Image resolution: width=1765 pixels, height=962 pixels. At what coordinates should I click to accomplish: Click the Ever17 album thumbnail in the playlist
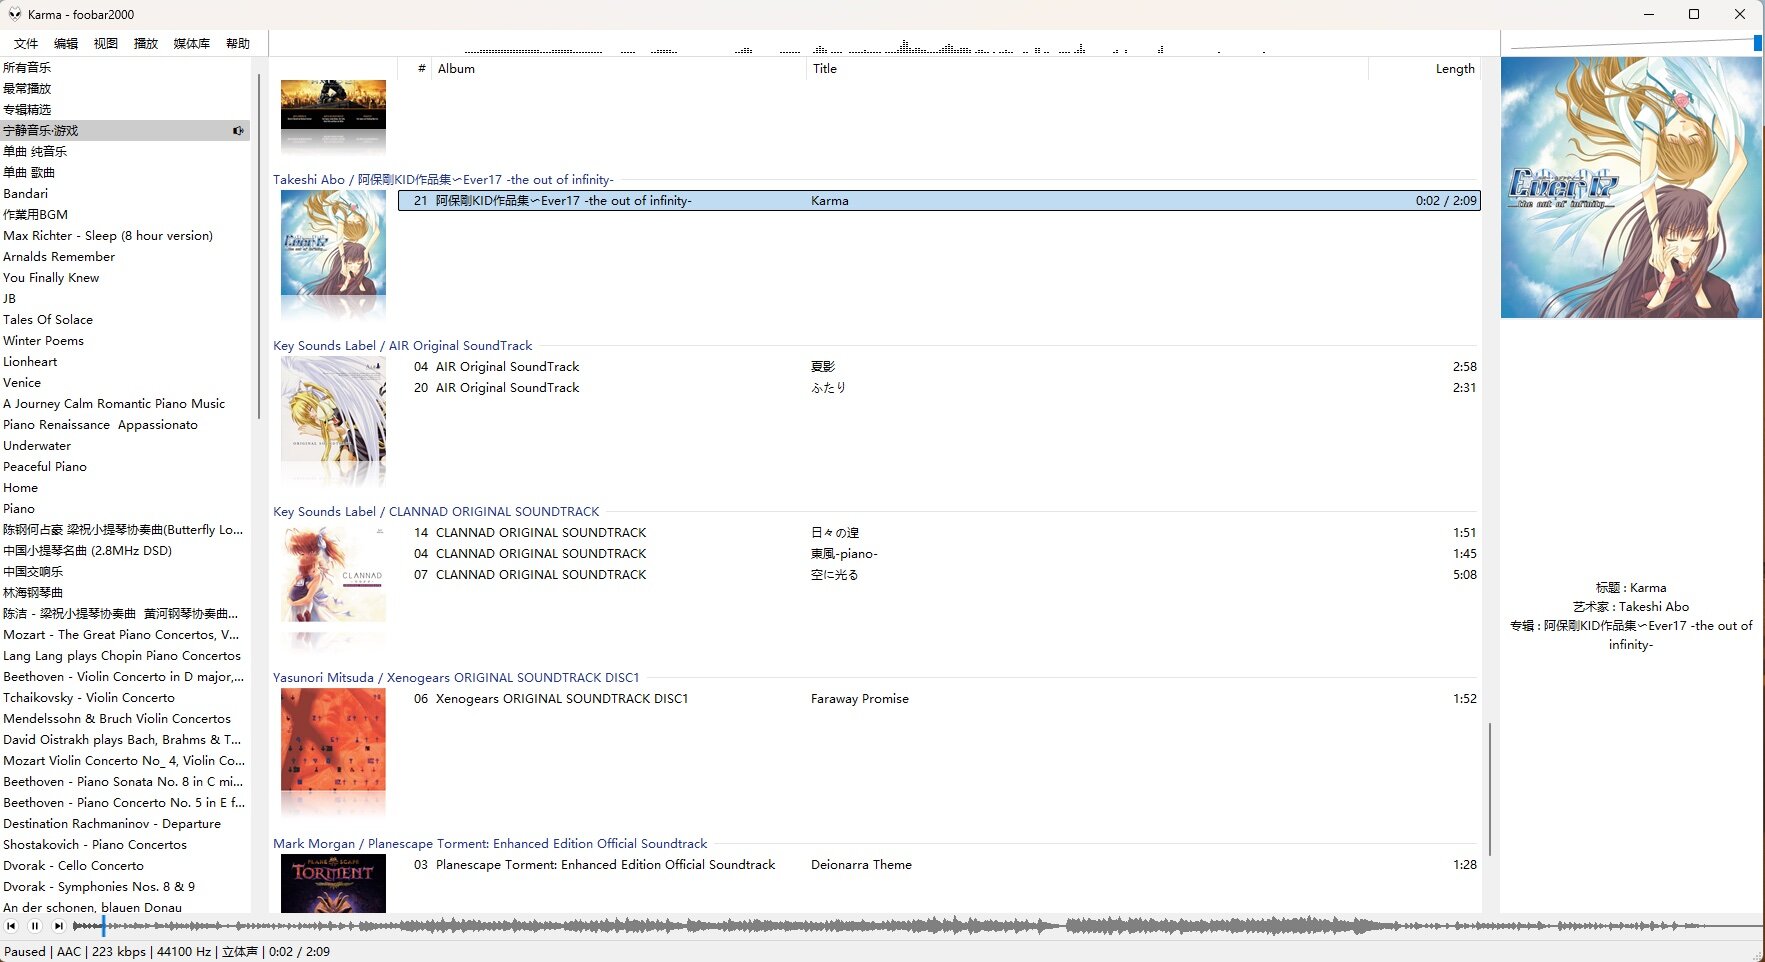tap(333, 243)
